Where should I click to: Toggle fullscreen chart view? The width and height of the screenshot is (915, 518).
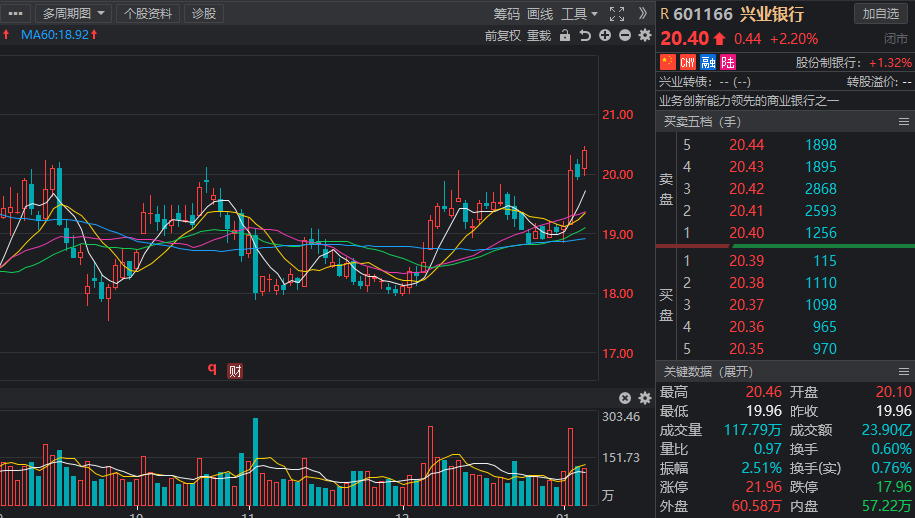click(617, 14)
